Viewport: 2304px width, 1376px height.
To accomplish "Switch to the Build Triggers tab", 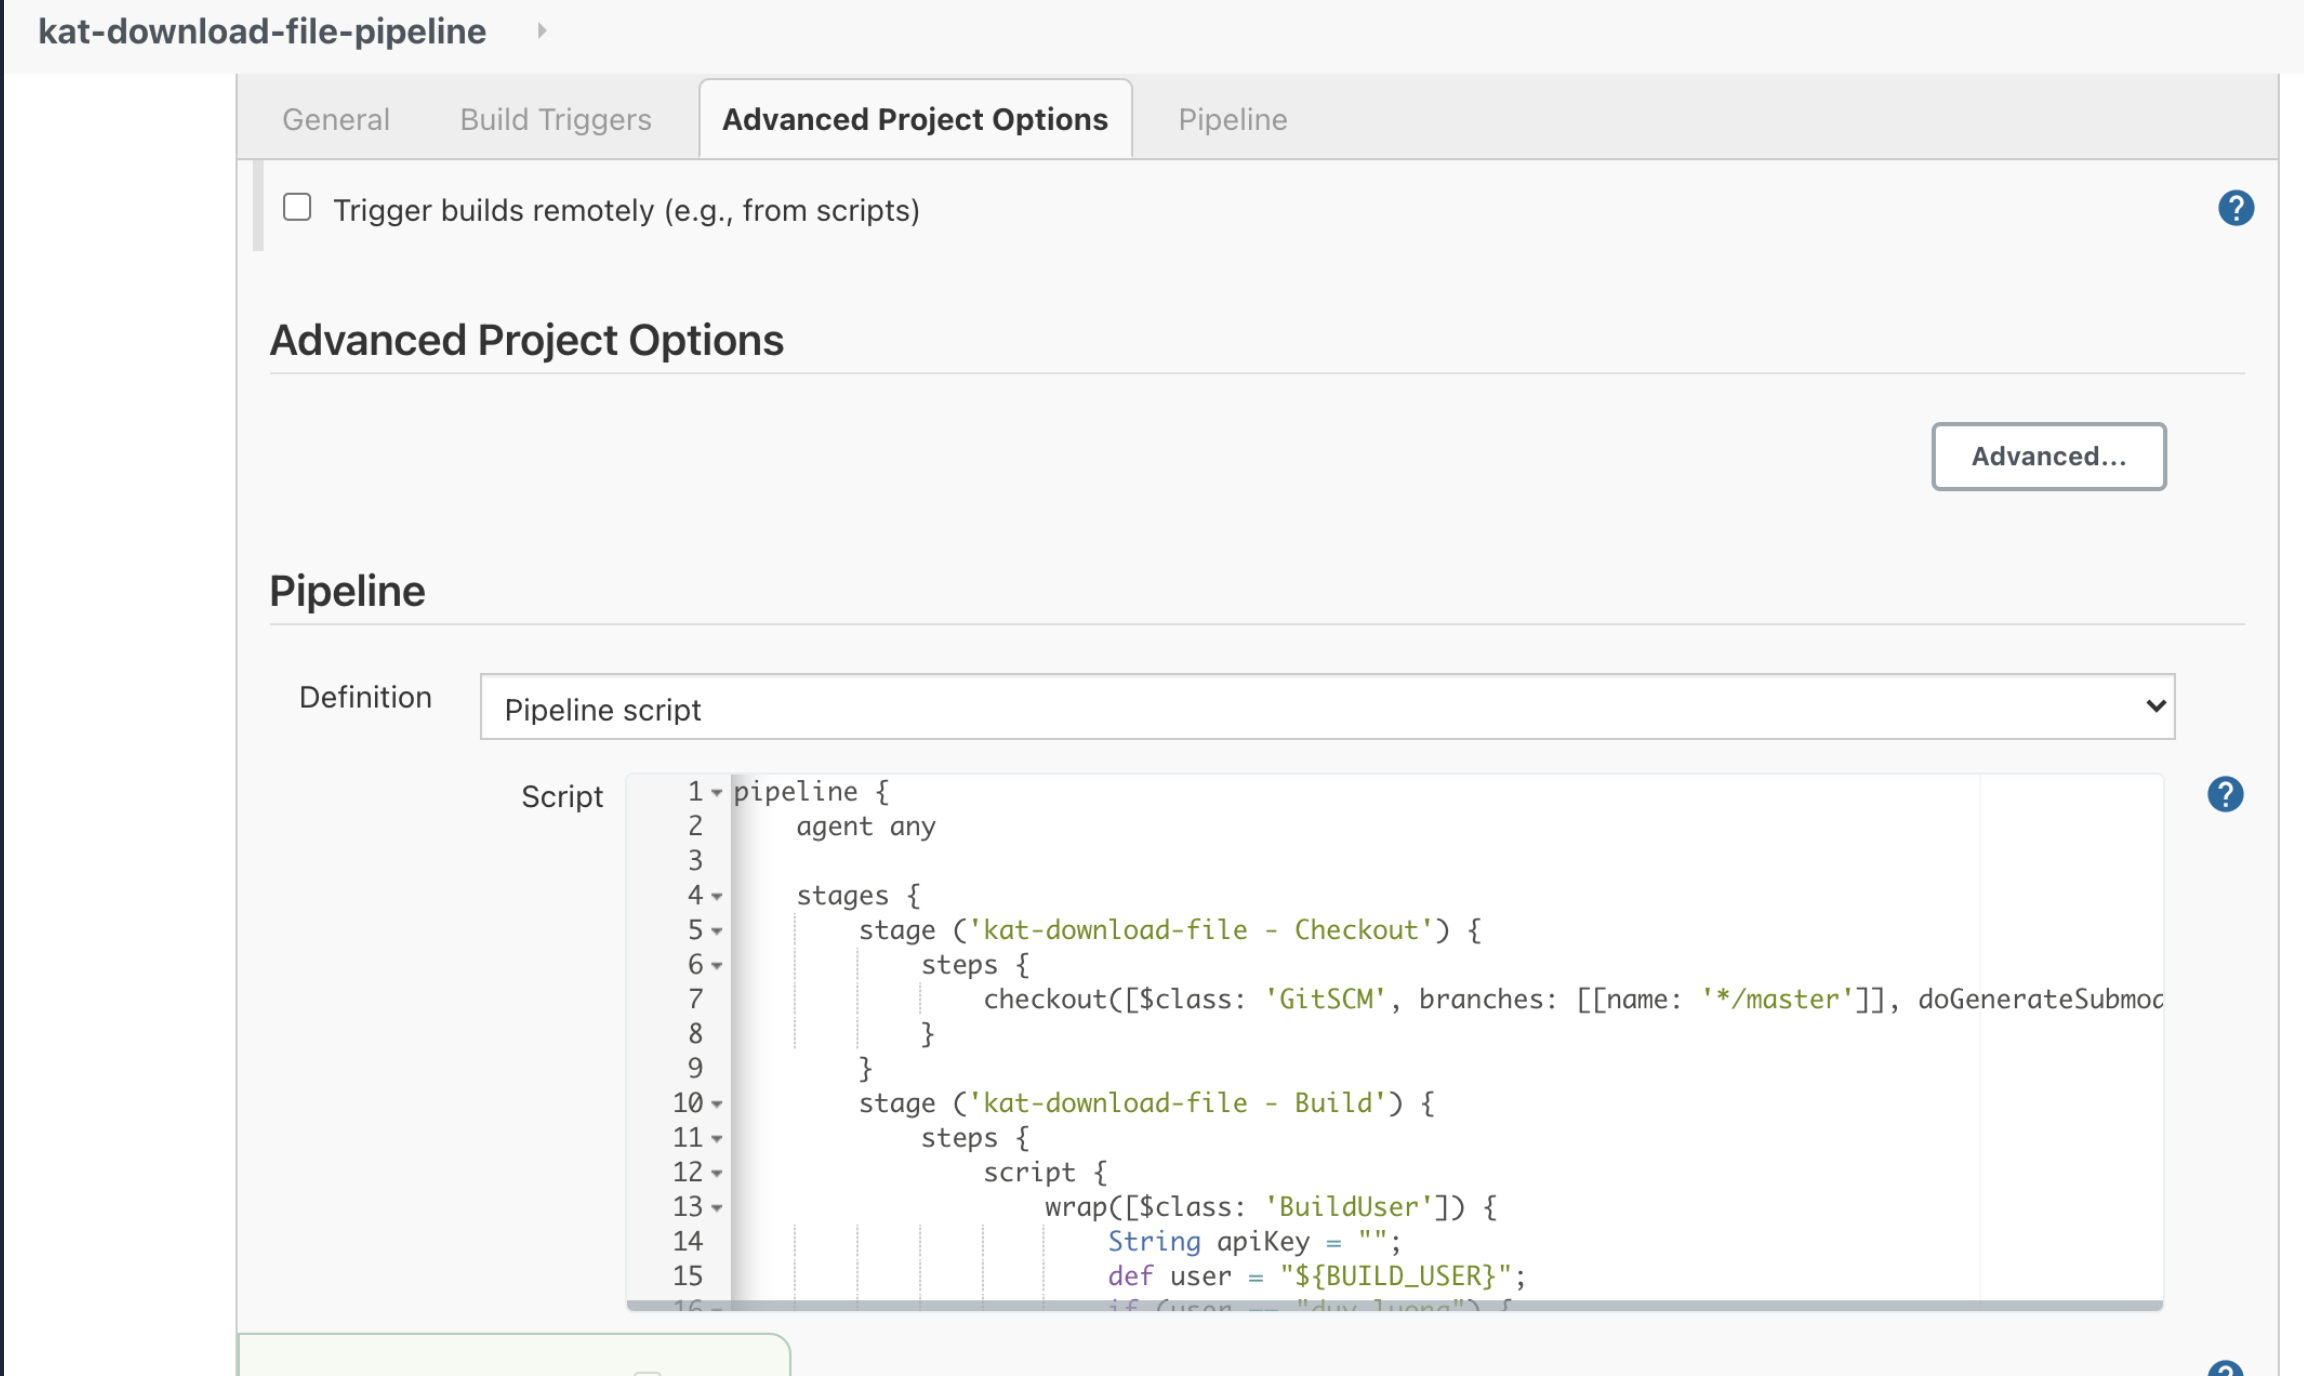I will coord(556,119).
